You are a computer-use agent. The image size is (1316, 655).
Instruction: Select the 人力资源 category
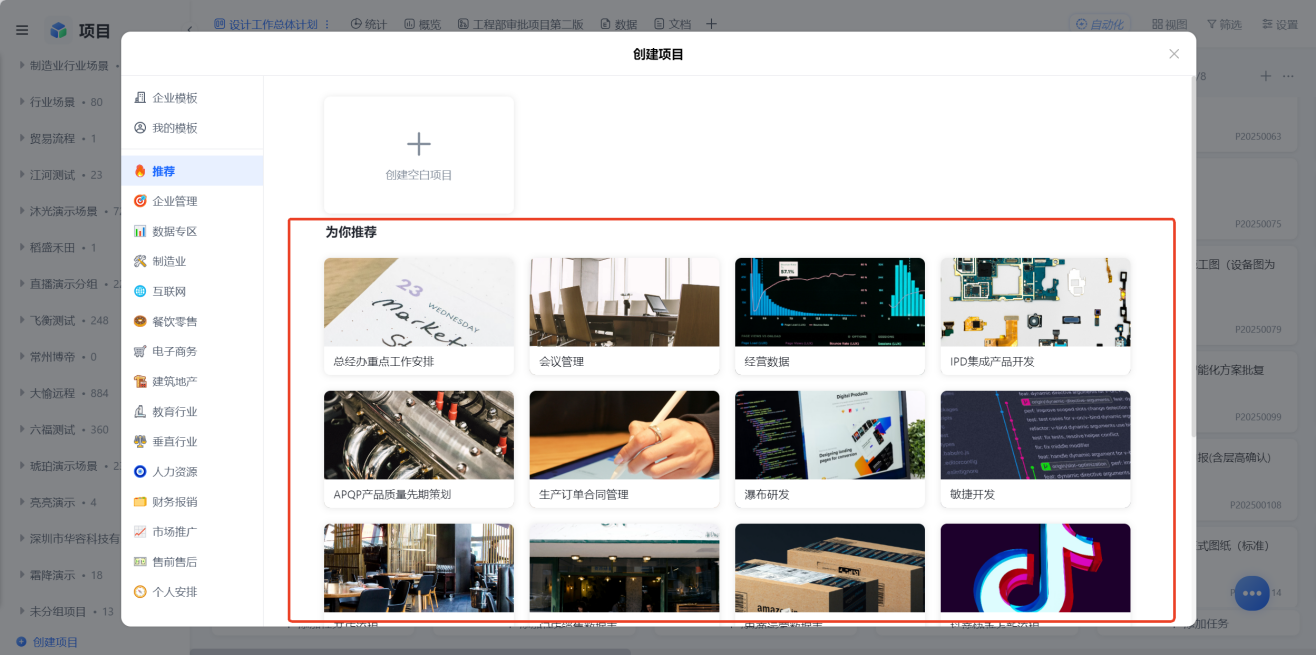(x=192, y=471)
